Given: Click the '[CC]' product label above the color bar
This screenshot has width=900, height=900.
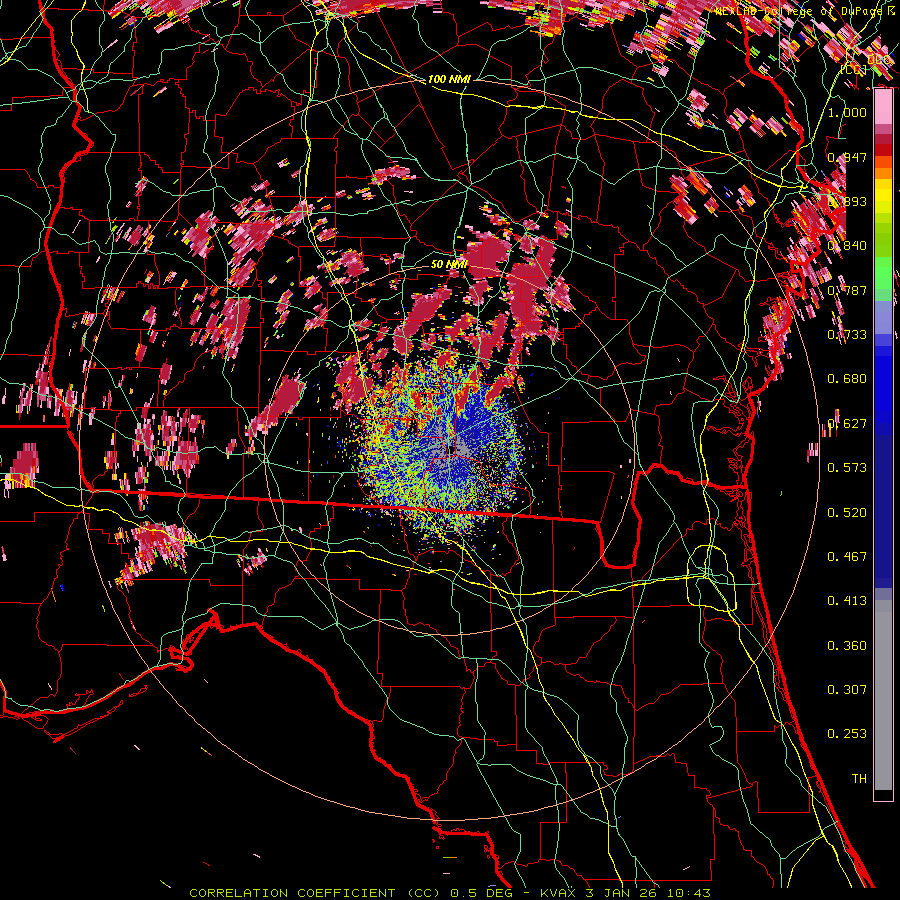Looking at the screenshot, I should click(854, 69).
